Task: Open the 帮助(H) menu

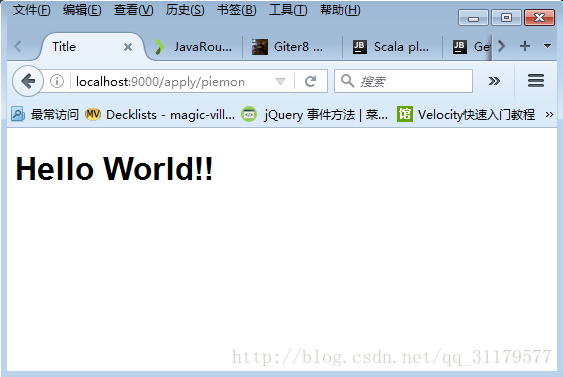Action: 340,10
